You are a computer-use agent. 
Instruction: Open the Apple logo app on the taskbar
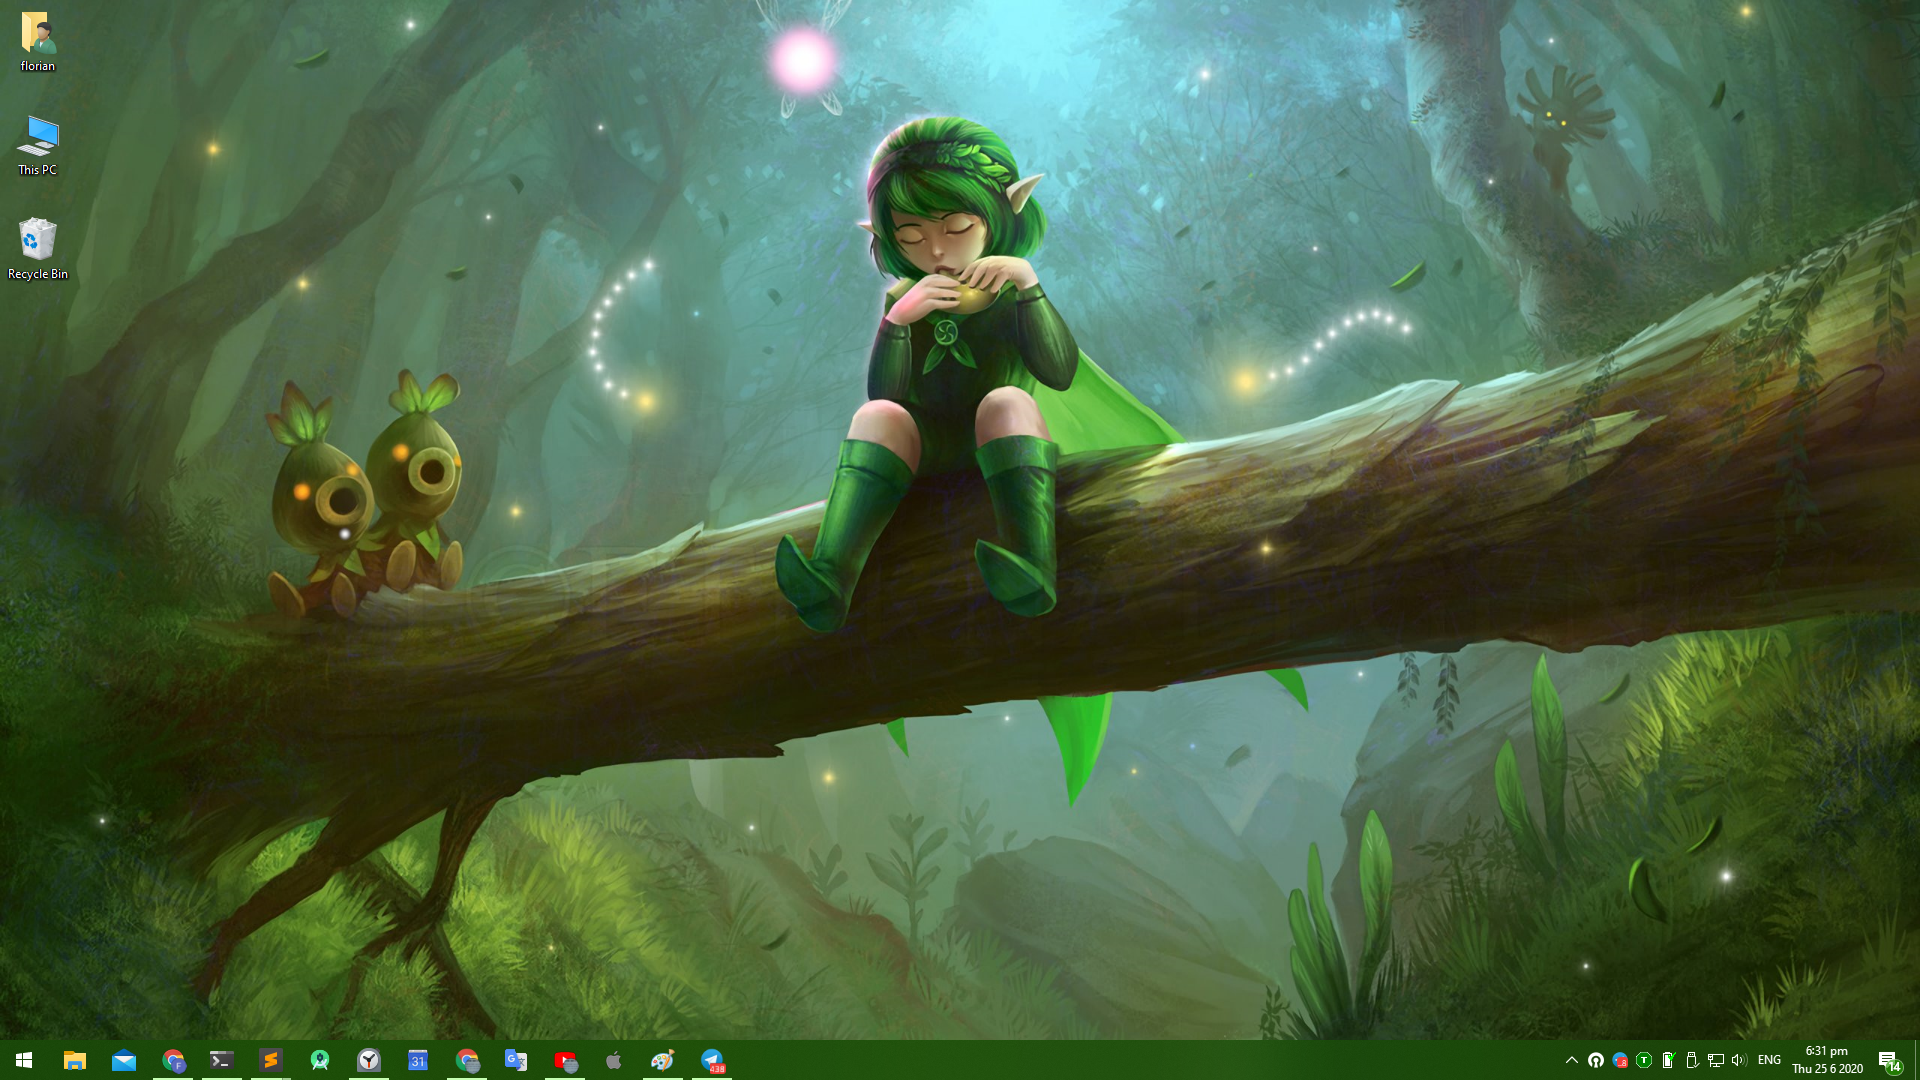tap(614, 1060)
